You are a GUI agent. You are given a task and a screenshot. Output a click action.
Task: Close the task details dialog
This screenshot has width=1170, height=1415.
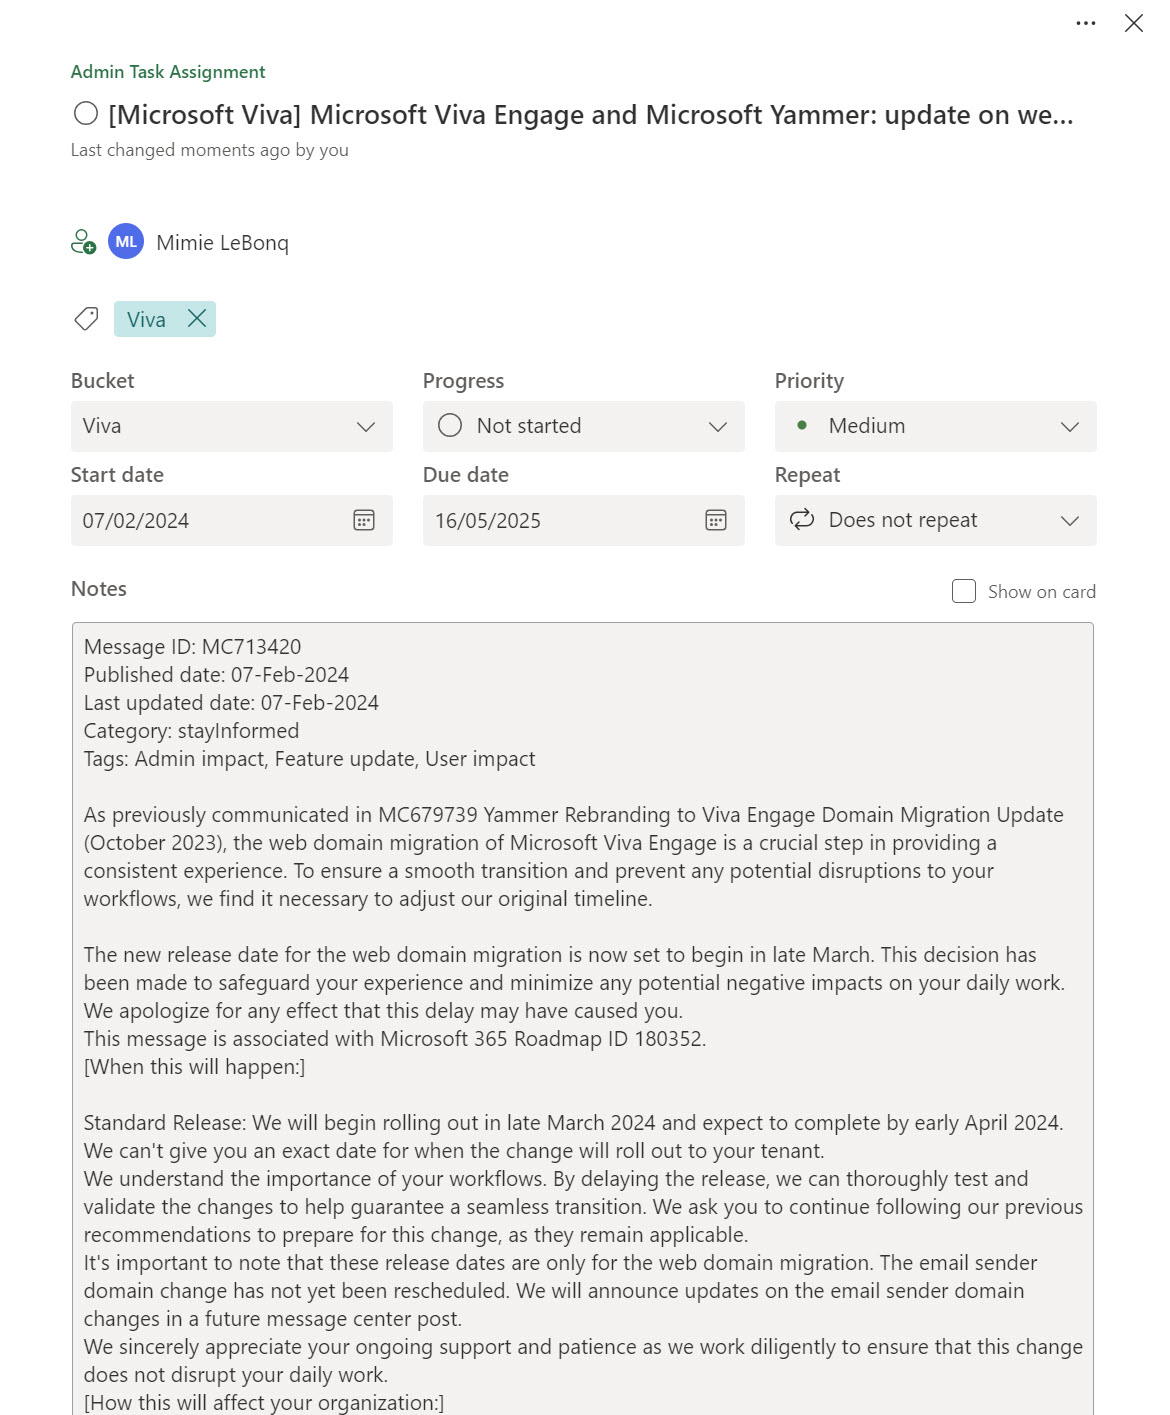(1133, 23)
